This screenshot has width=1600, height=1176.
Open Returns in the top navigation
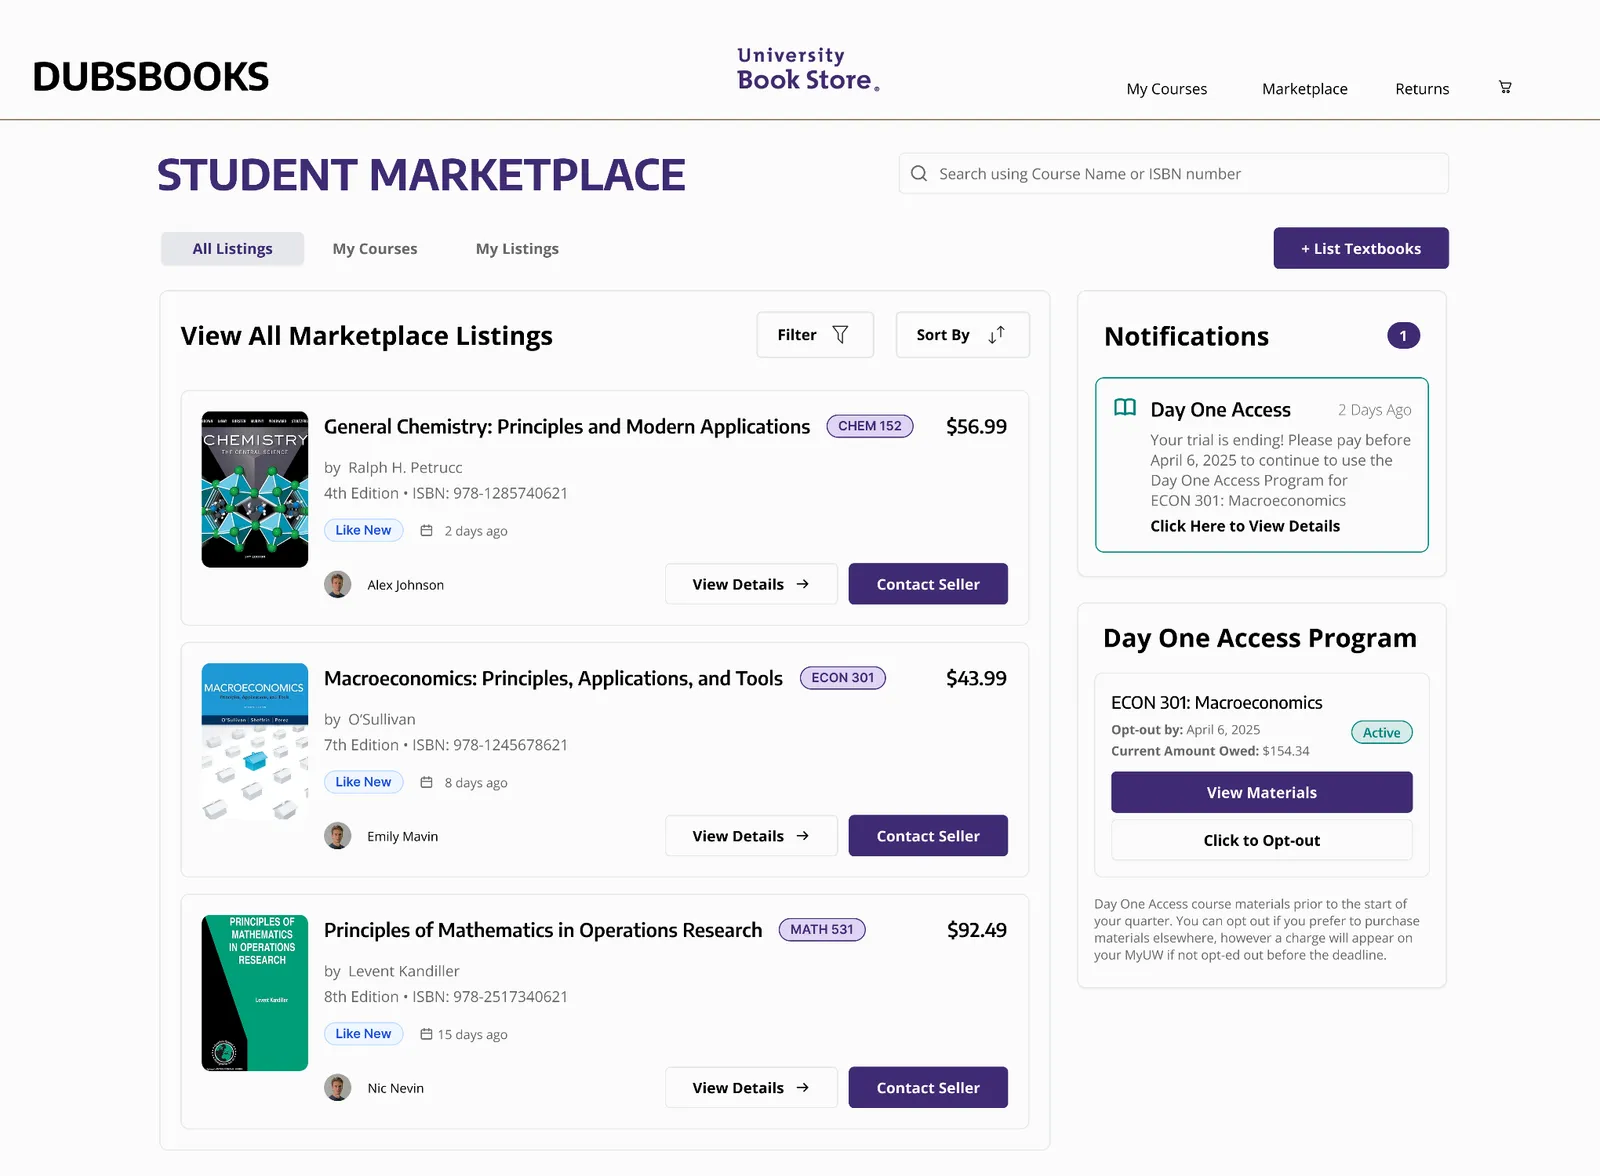[x=1422, y=89]
